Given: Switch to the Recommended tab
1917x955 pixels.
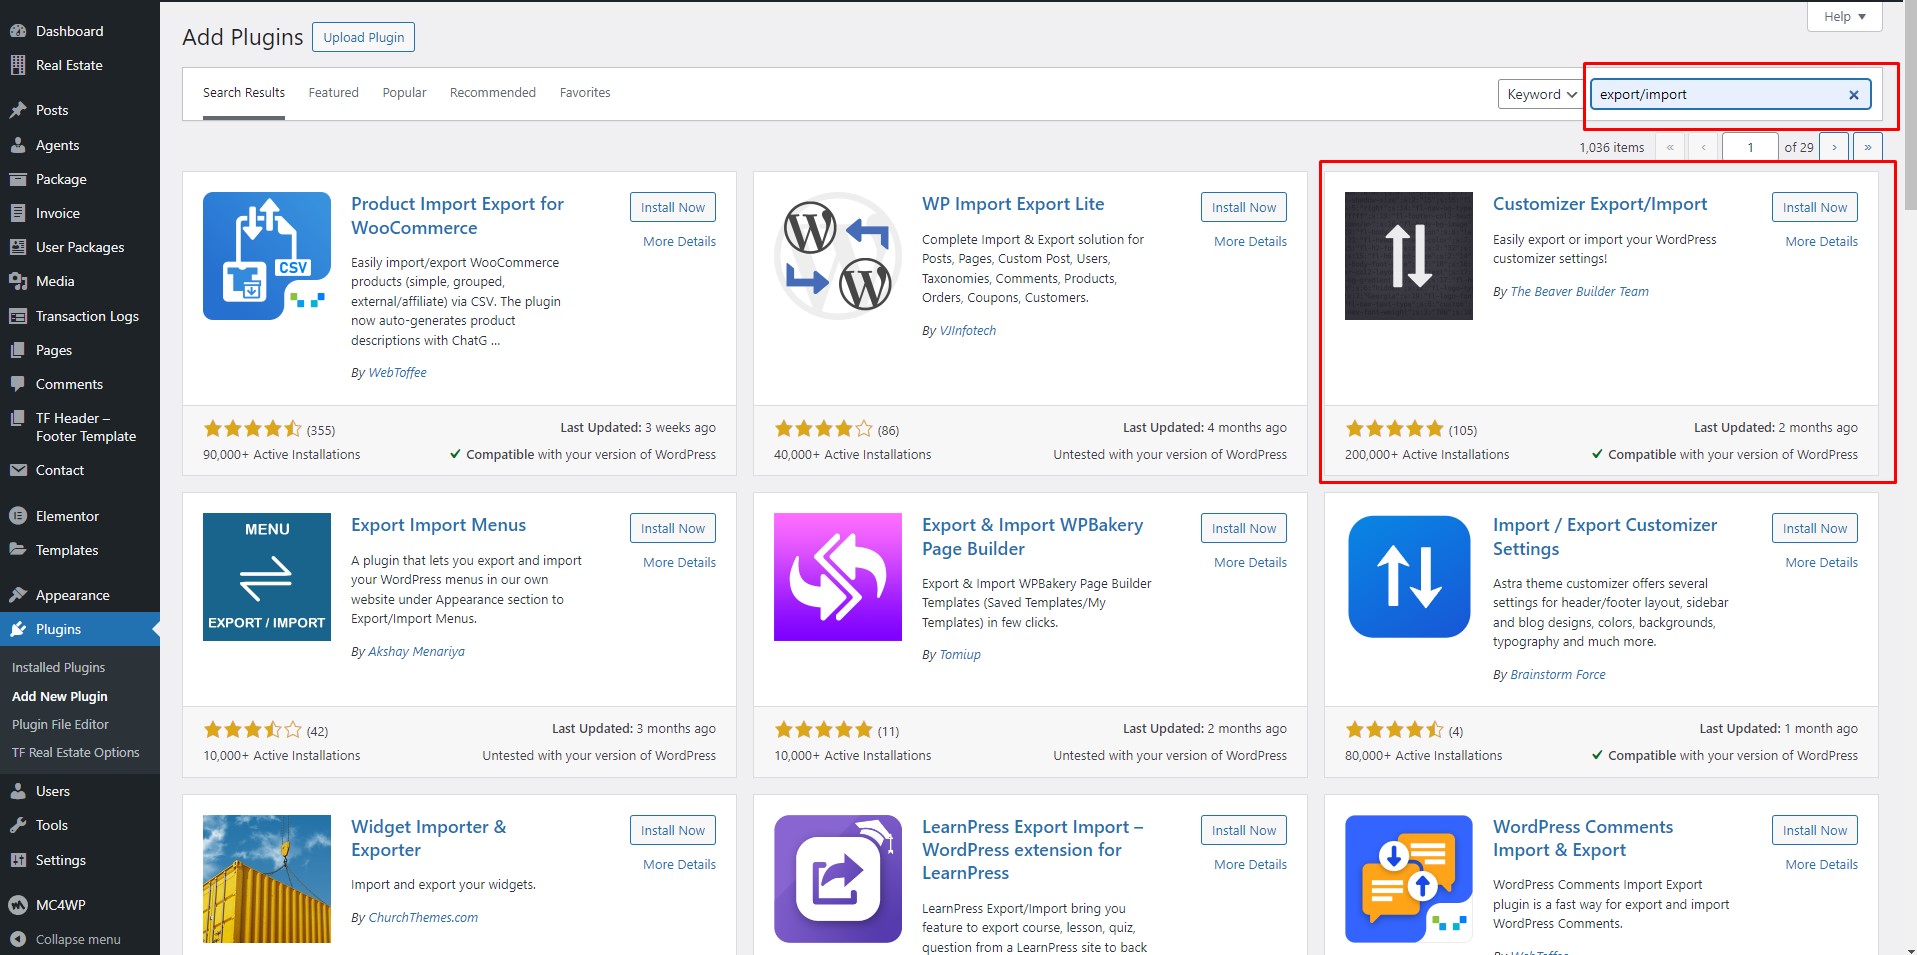Looking at the screenshot, I should pyautogui.click(x=493, y=92).
